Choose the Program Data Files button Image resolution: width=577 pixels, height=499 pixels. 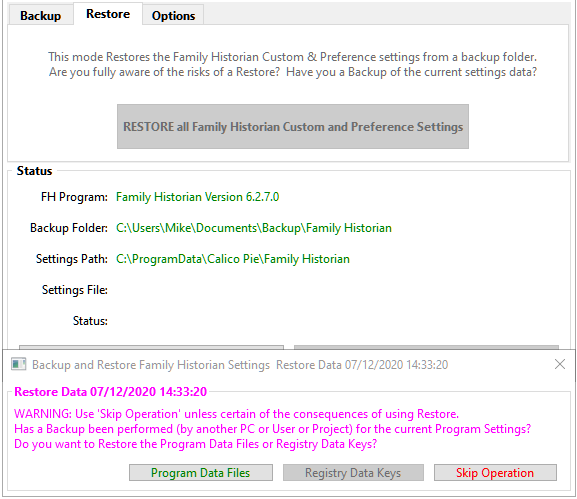[x=201, y=473]
